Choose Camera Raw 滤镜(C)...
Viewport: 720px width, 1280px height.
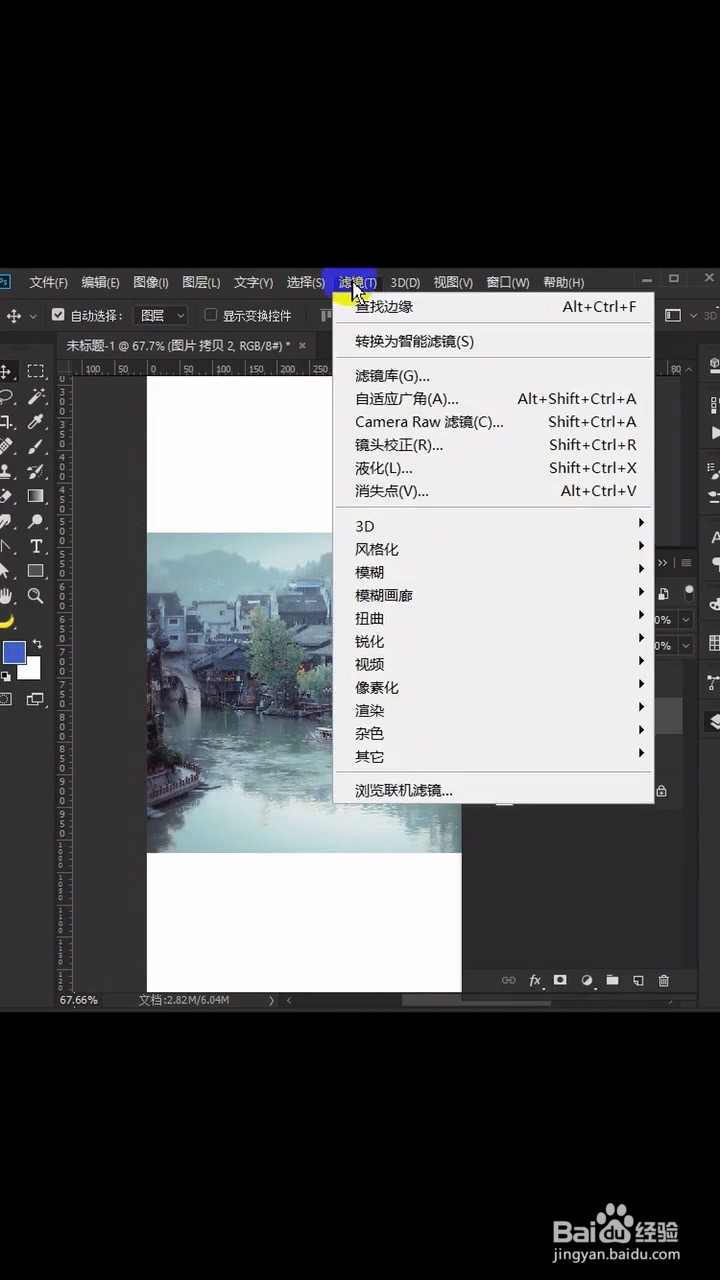point(493,422)
